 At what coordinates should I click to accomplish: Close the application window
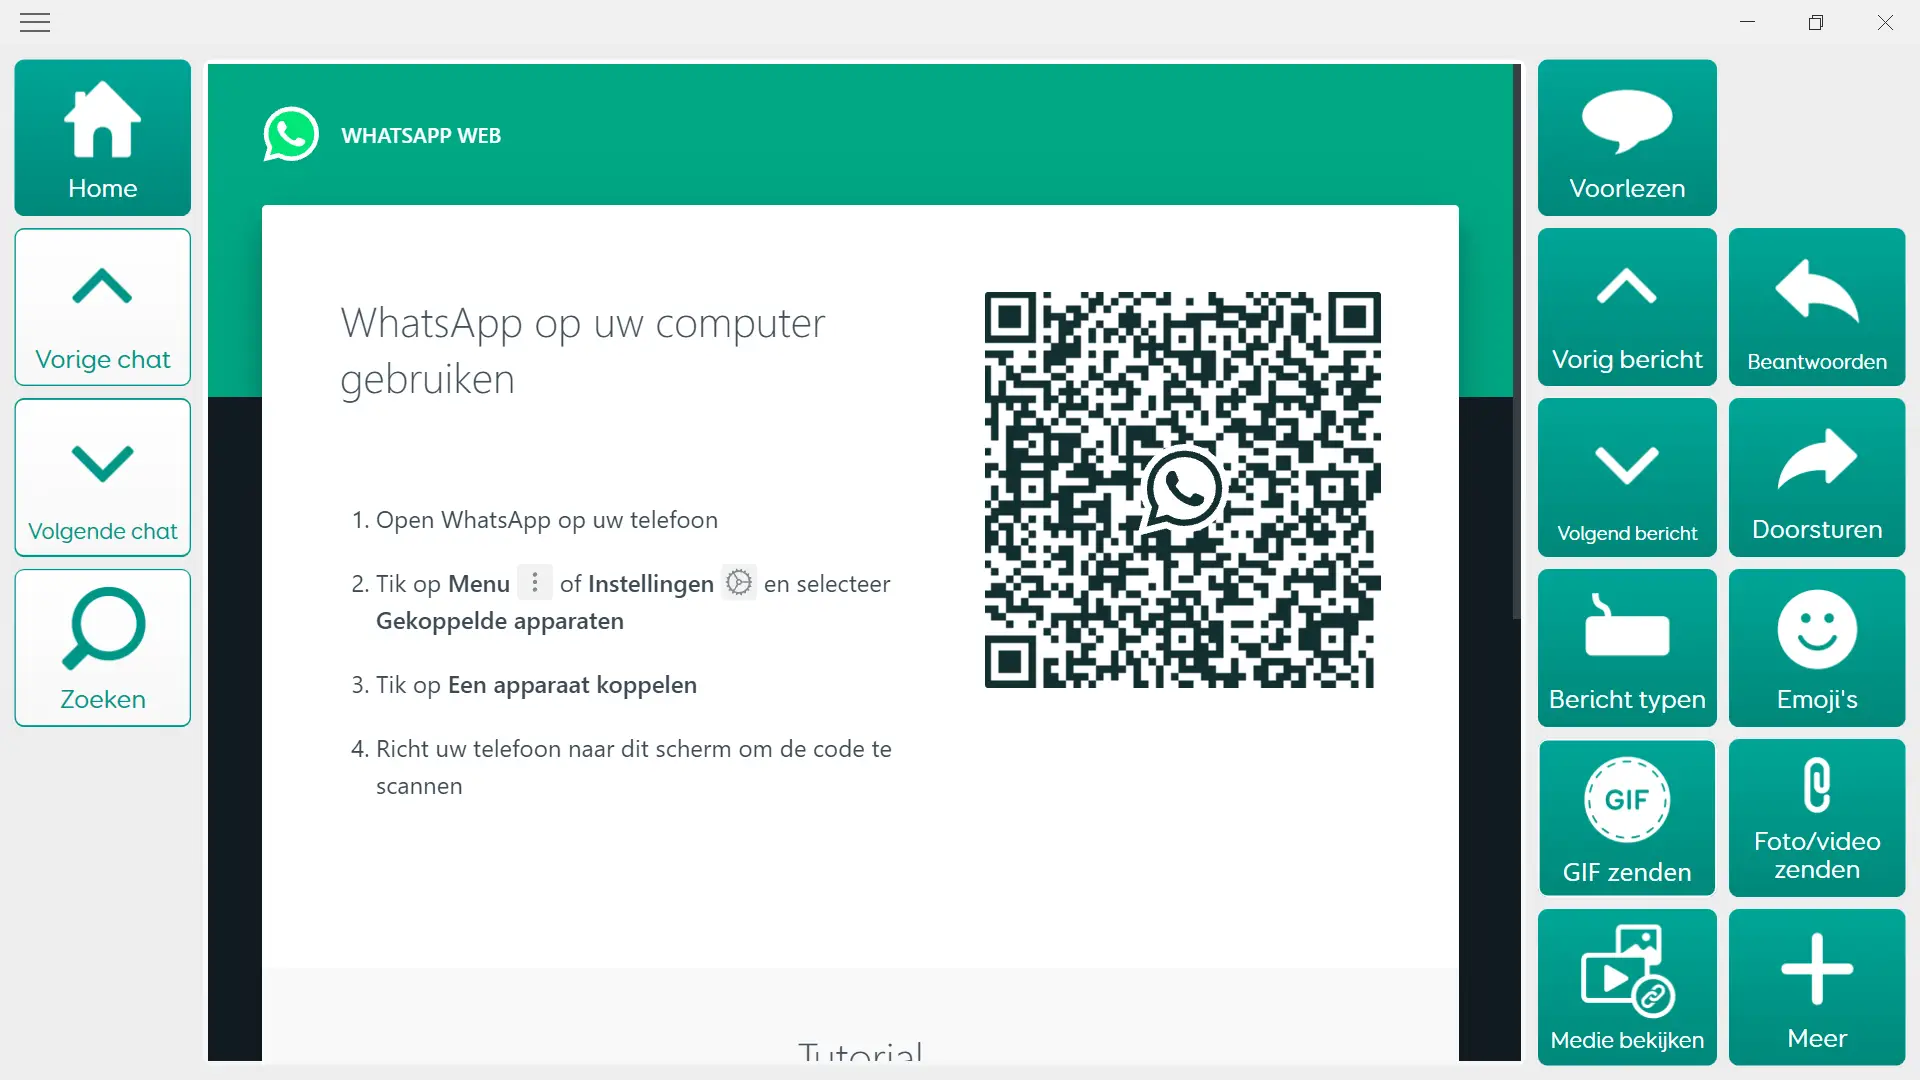1885,22
